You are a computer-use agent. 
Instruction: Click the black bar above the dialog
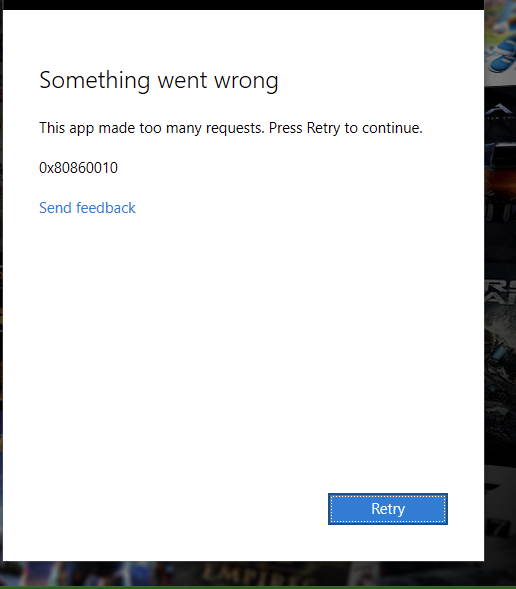pos(242,5)
